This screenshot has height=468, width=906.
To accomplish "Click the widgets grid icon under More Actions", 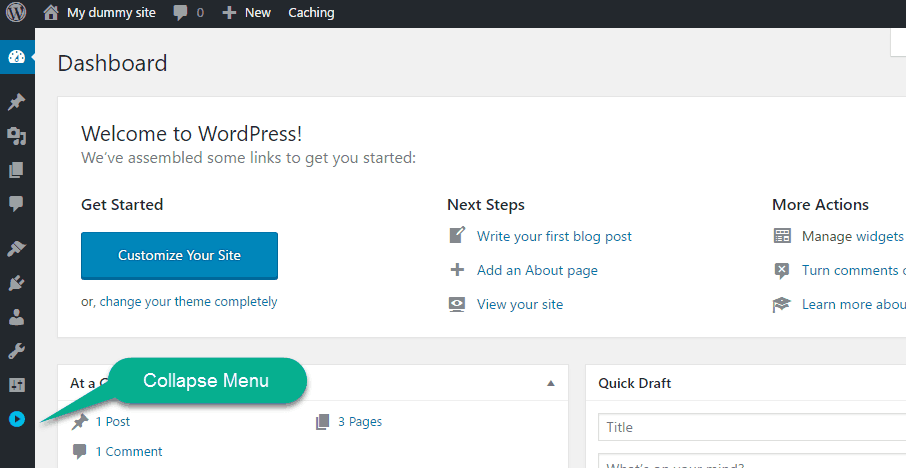I will pyautogui.click(x=782, y=236).
